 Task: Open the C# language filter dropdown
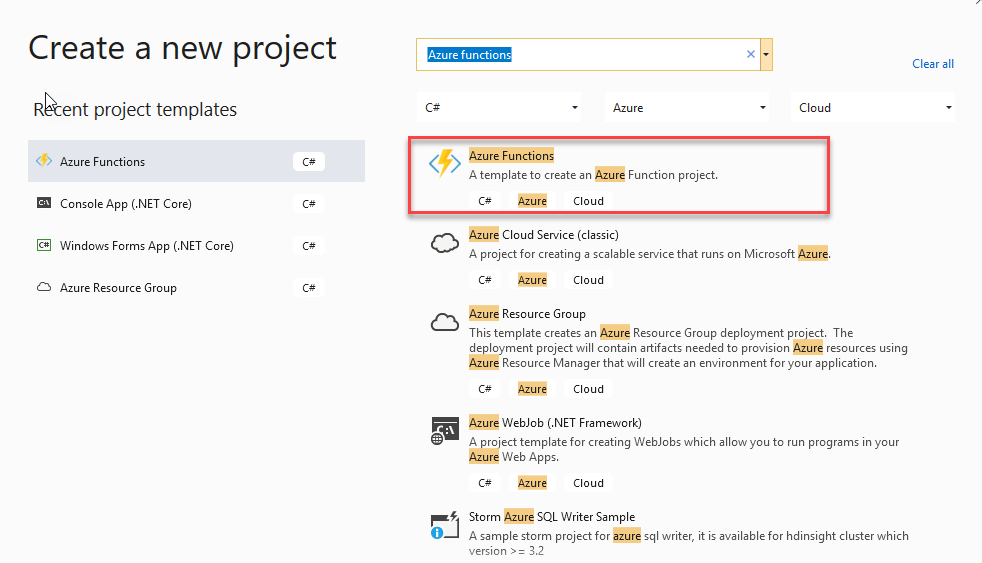[x=499, y=108]
